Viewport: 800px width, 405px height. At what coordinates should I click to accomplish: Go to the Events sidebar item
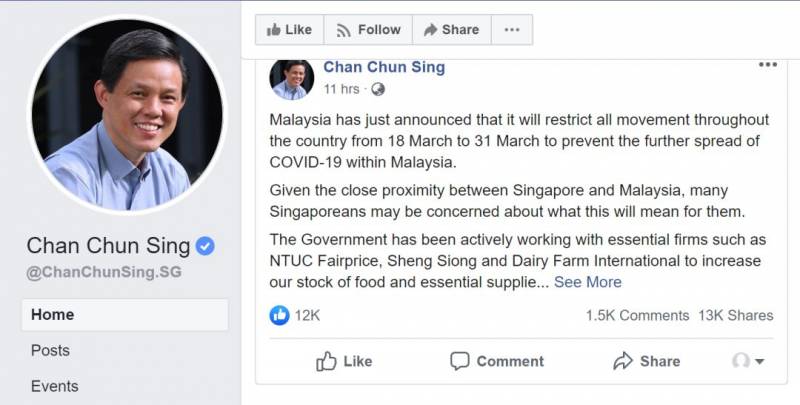[x=54, y=386]
